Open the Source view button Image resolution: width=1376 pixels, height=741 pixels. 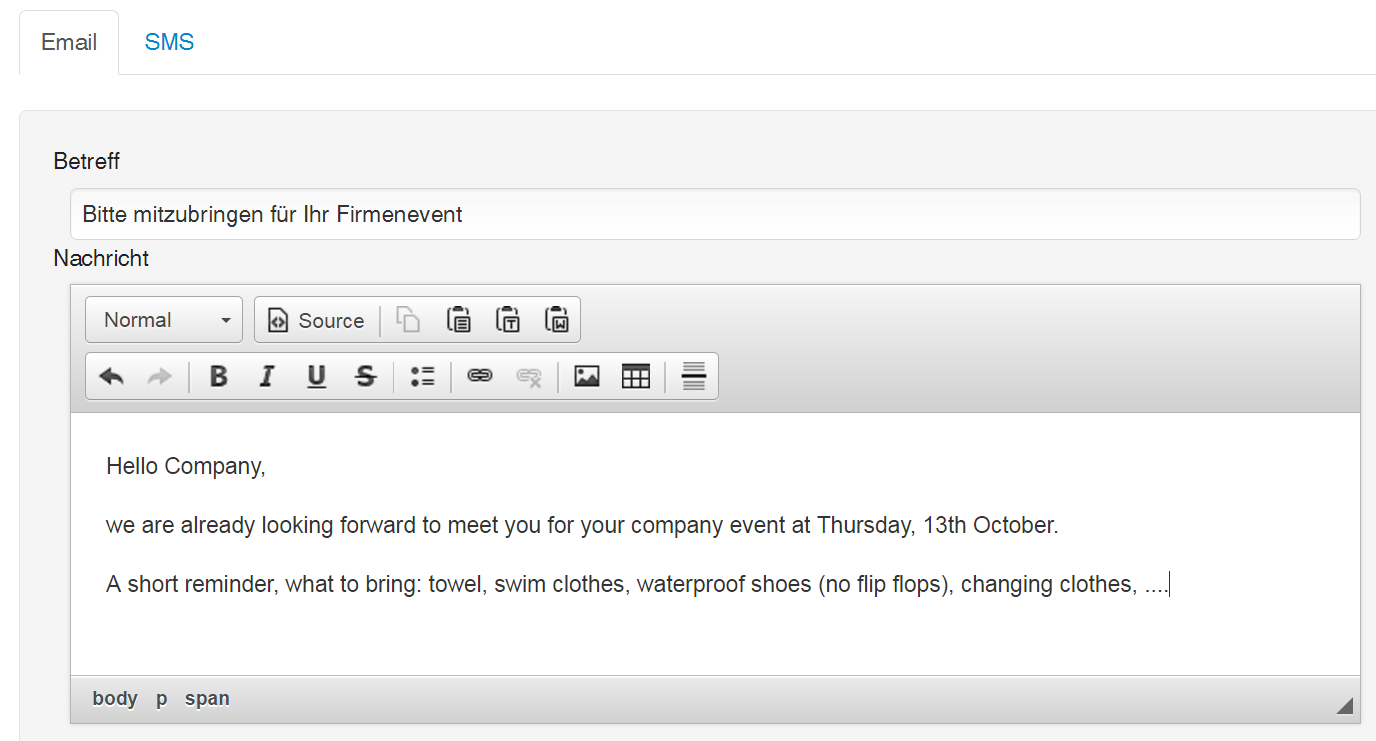click(x=317, y=320)
